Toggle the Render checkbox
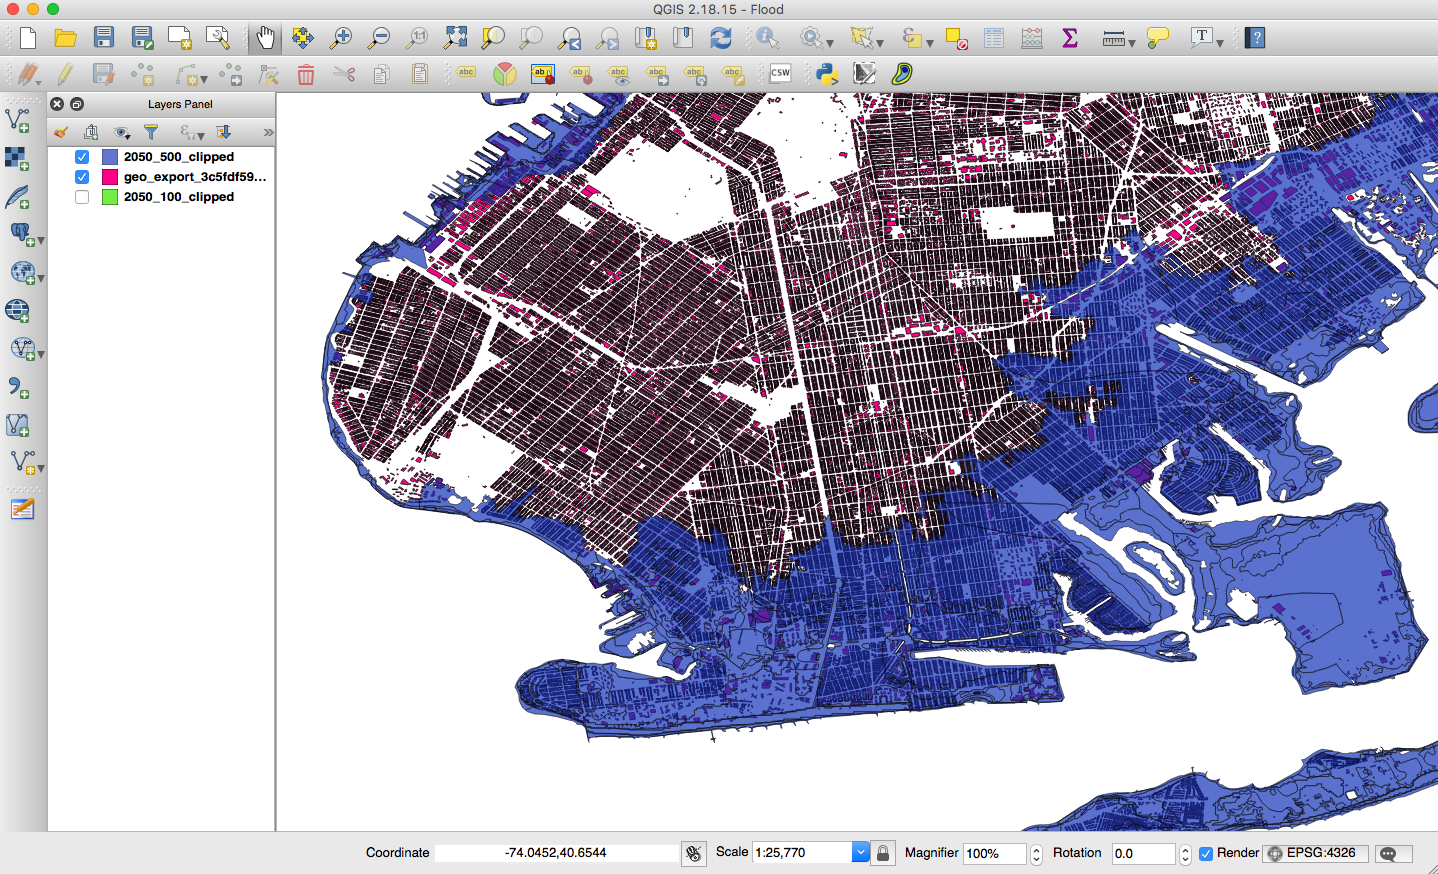 pyautogui.click(x=1206, y=853)
